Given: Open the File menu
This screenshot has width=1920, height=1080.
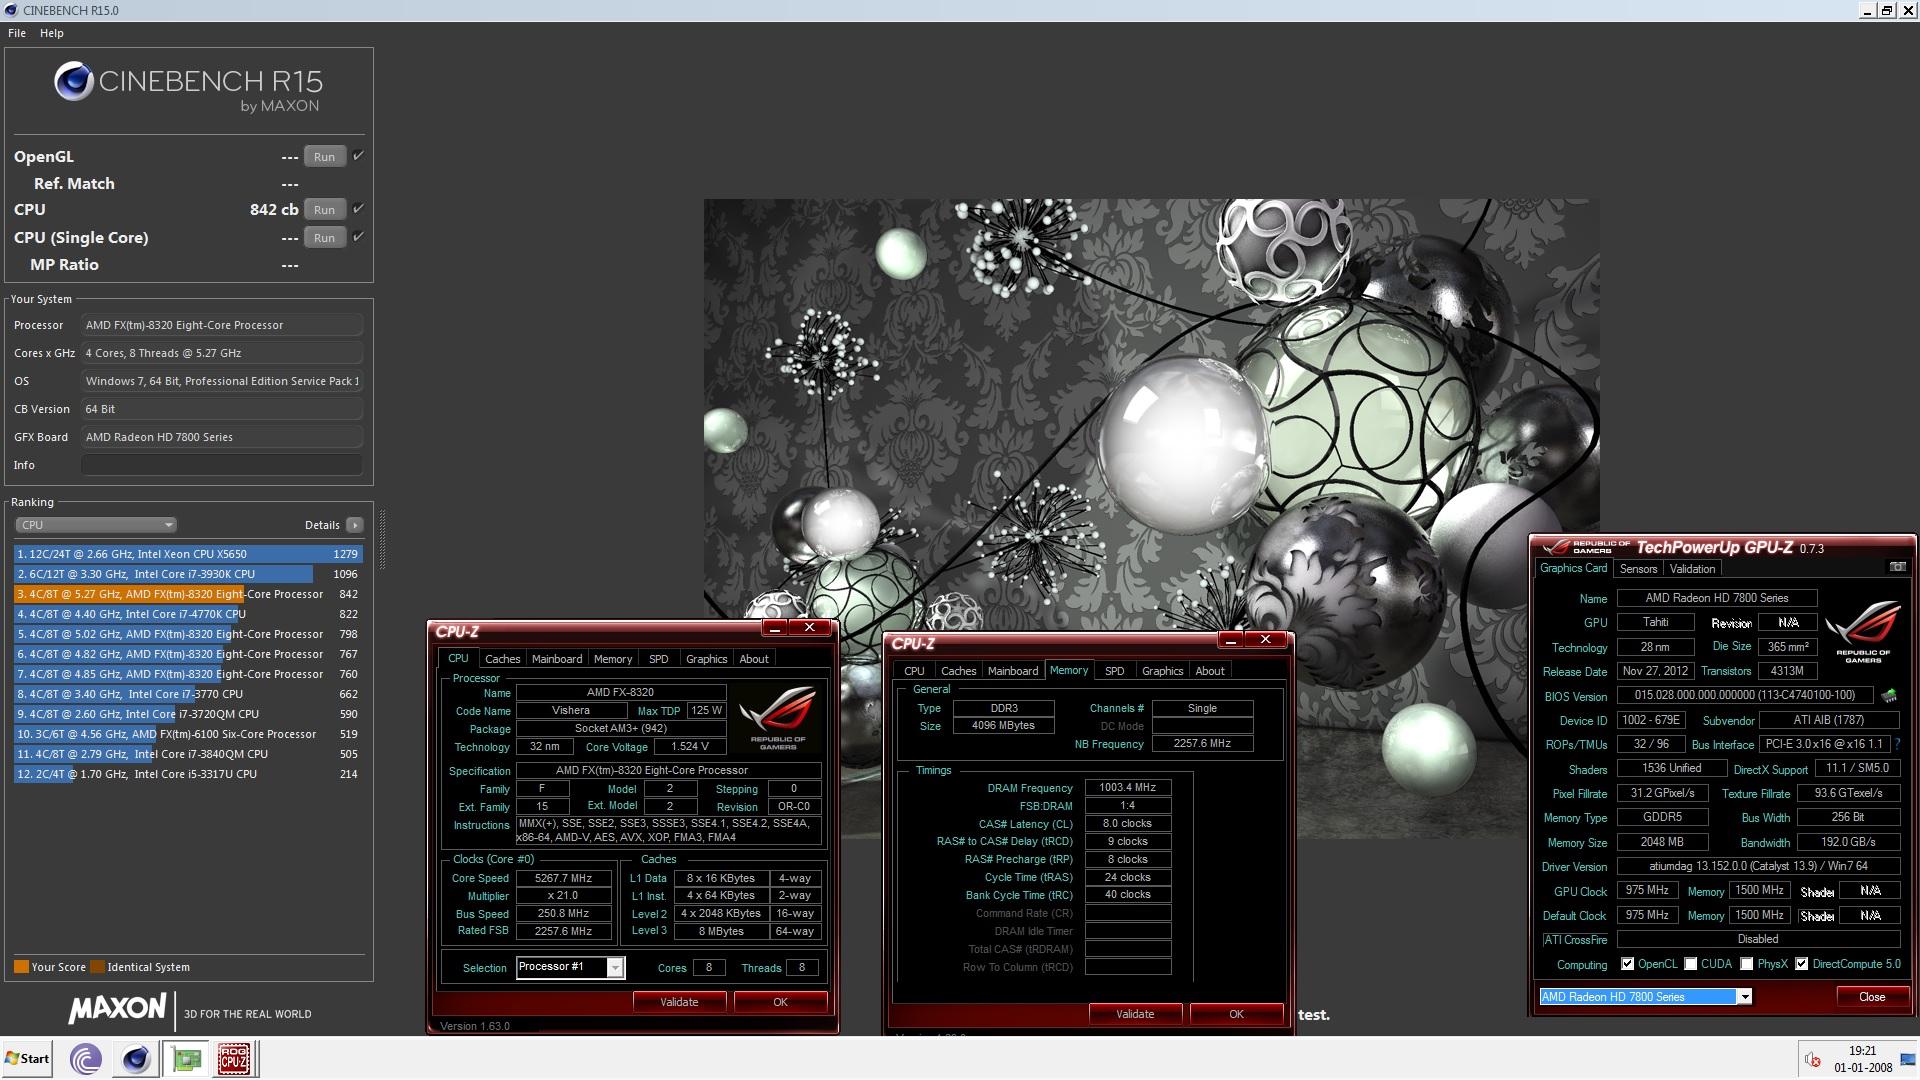Looking at the screenshot, I should 17,33.
